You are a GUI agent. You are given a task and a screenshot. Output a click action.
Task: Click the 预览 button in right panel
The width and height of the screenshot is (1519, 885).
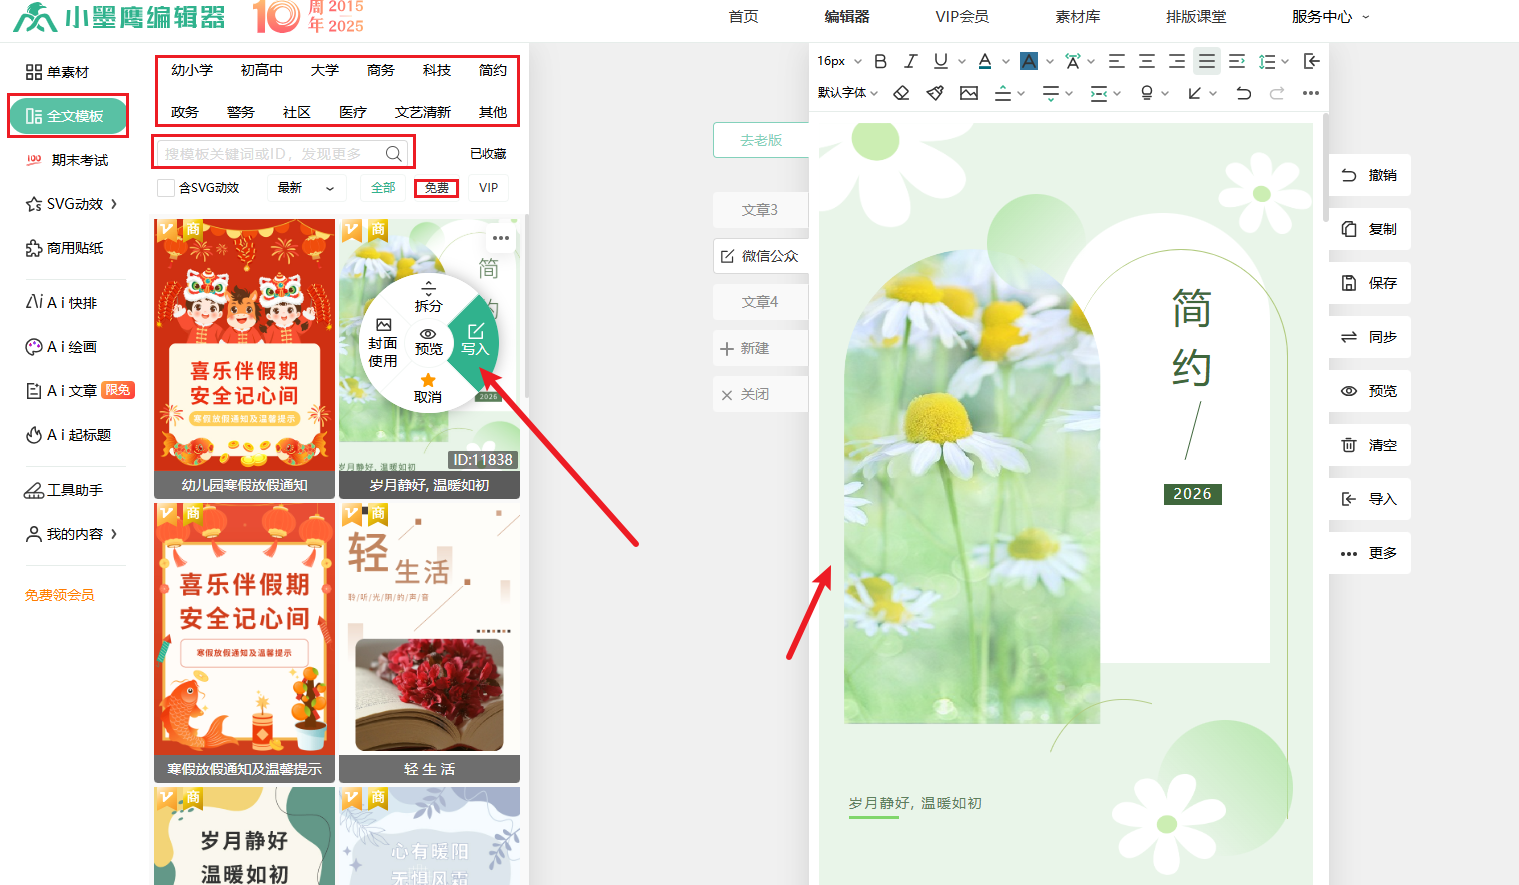[1370, 391]
